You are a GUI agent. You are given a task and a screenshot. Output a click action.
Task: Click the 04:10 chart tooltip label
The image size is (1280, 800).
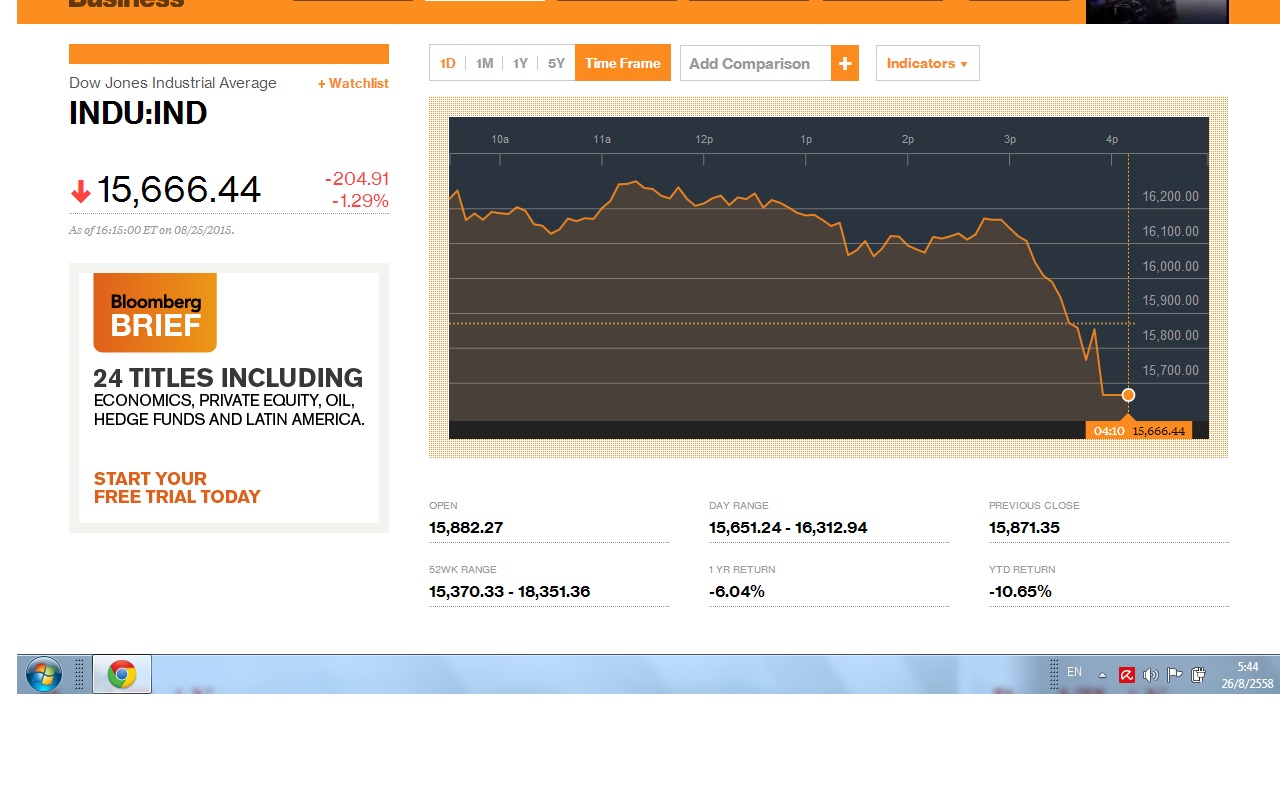tap(1109, 431)
